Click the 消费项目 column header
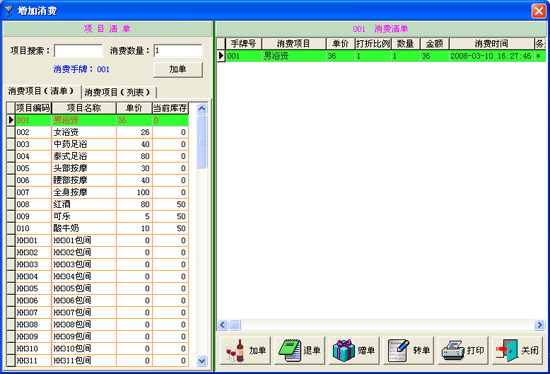This screenshot has height=374, width=550. (294, 44)
